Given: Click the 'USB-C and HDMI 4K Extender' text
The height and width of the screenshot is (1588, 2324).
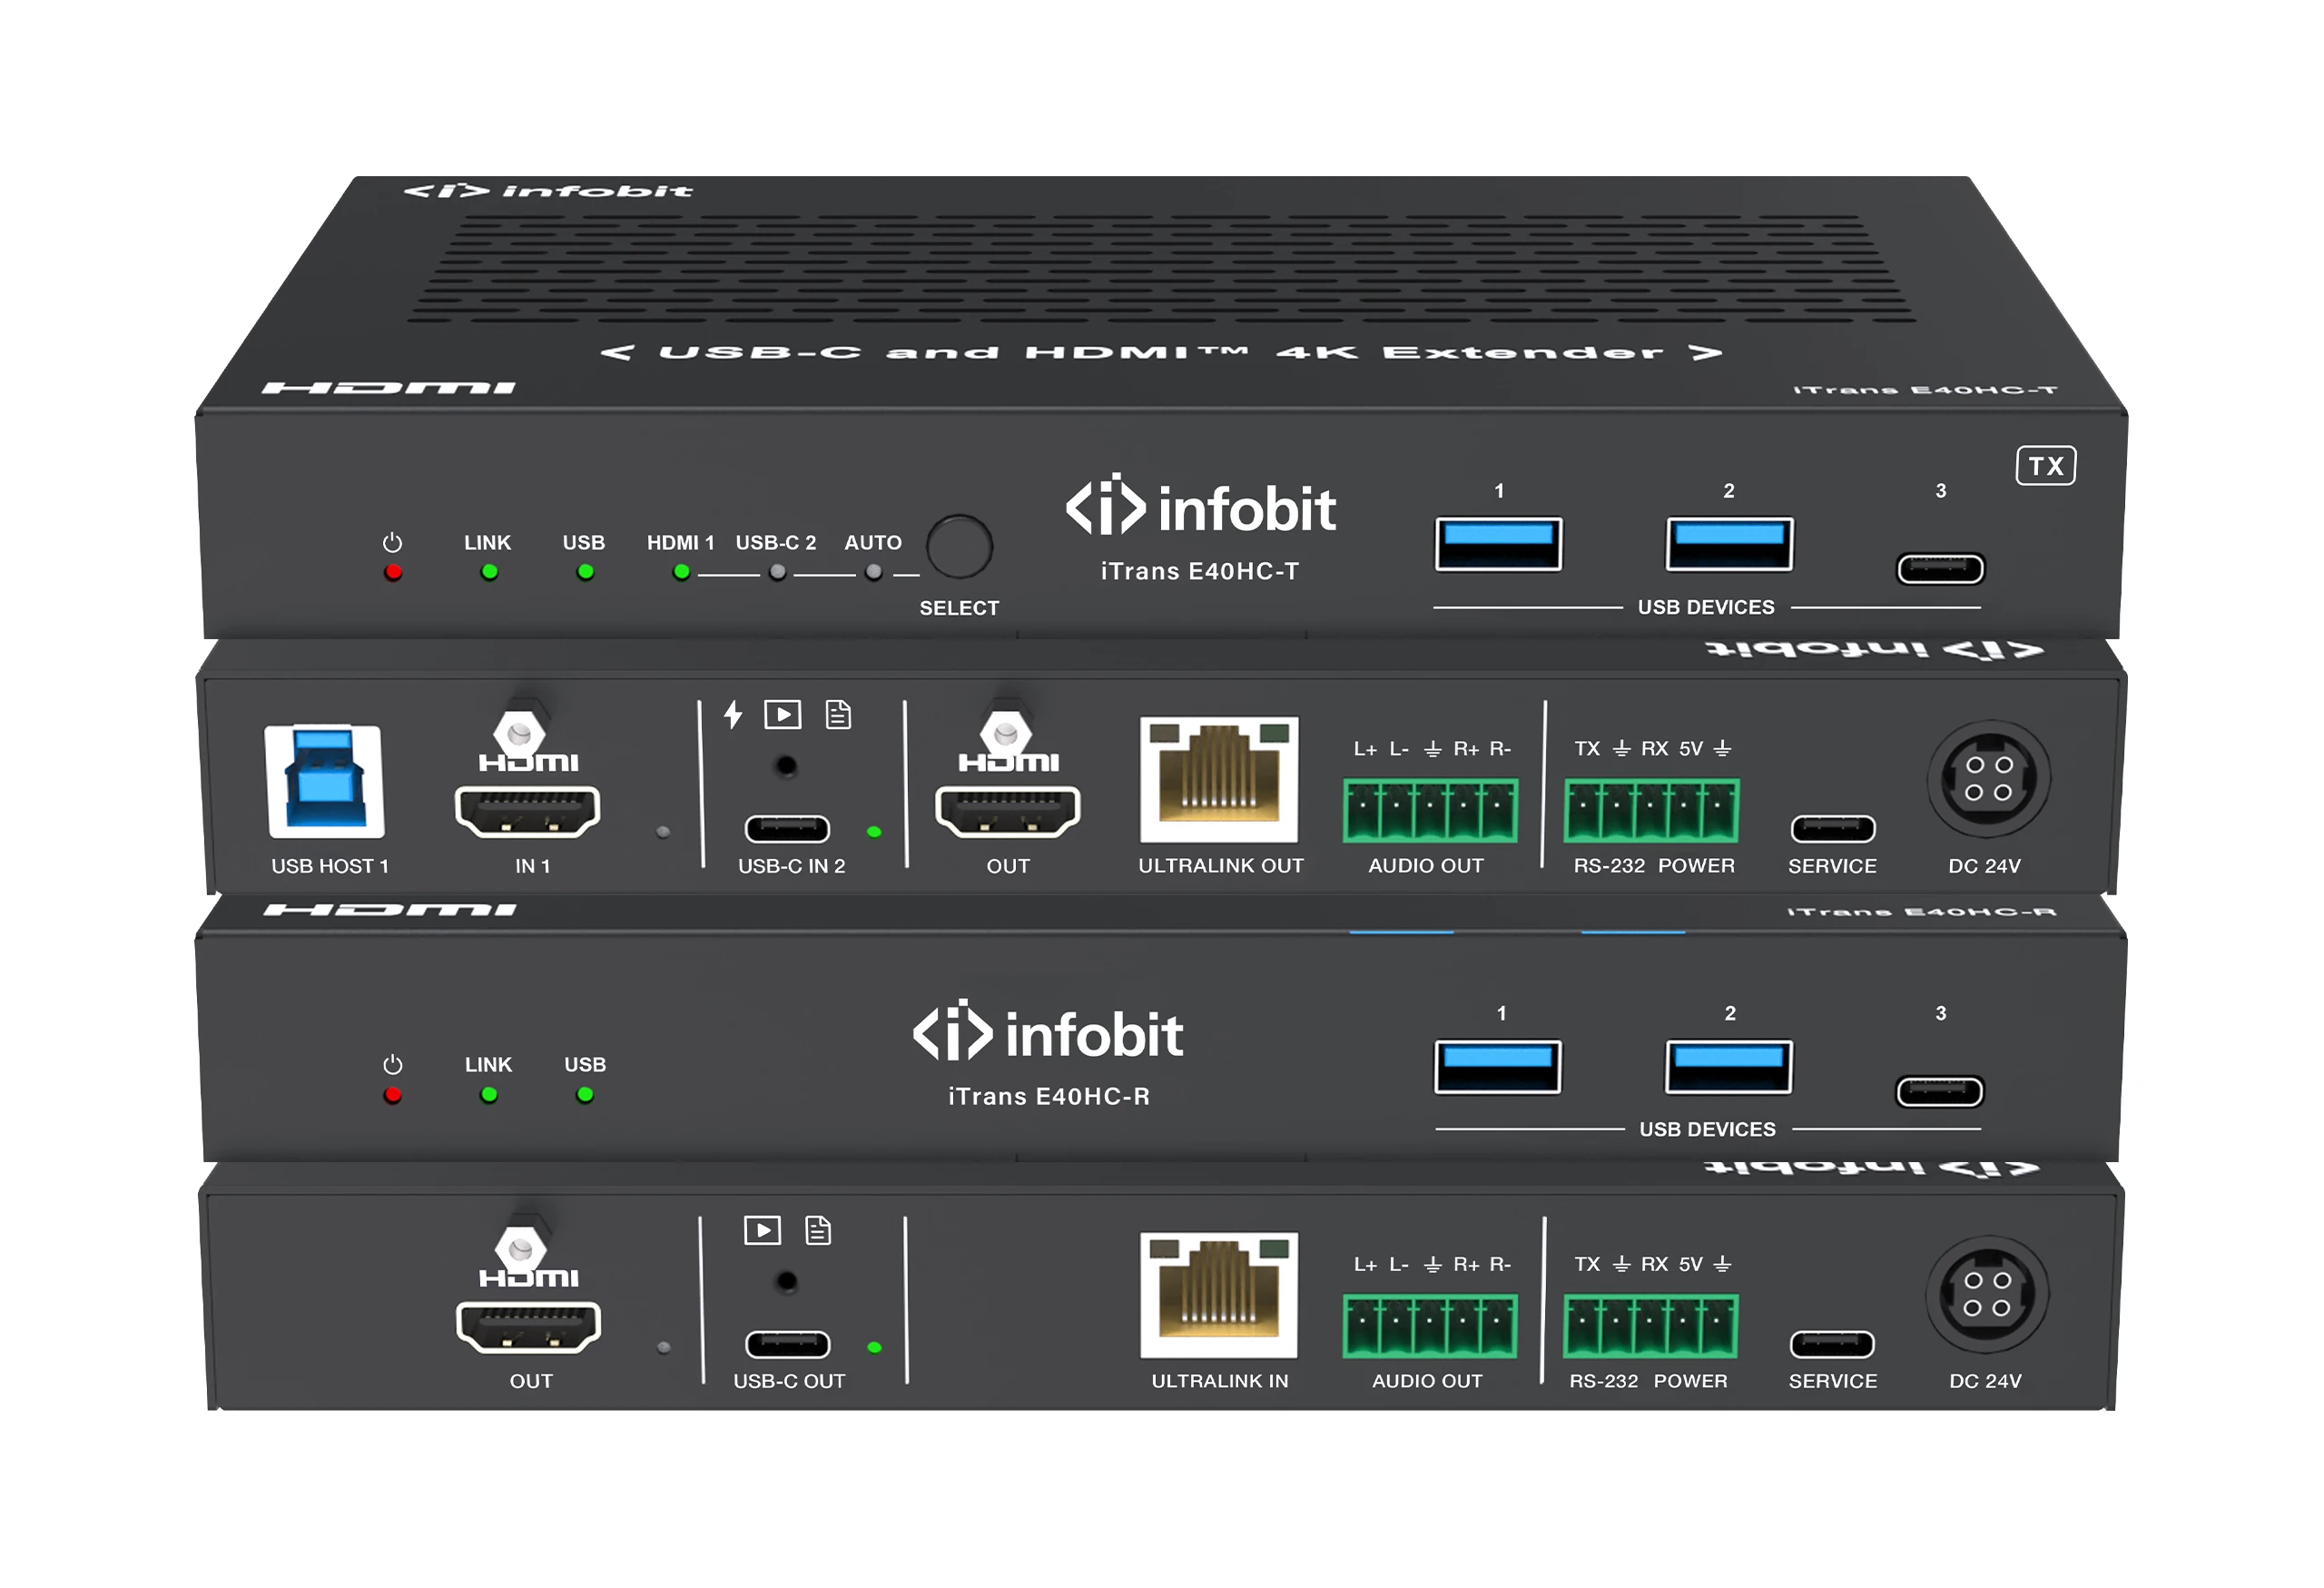Looking at the screenshot, I should [x=1160, y=352].
